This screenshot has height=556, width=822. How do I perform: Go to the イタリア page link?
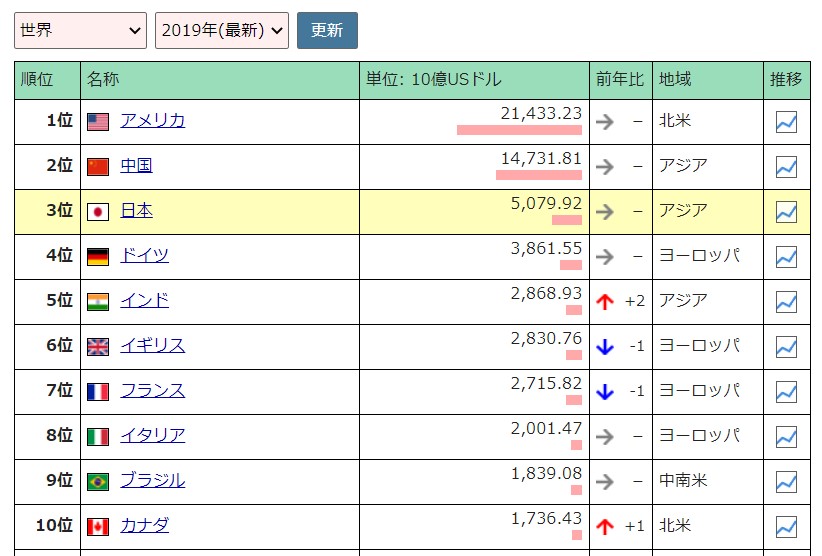(152, 435)
